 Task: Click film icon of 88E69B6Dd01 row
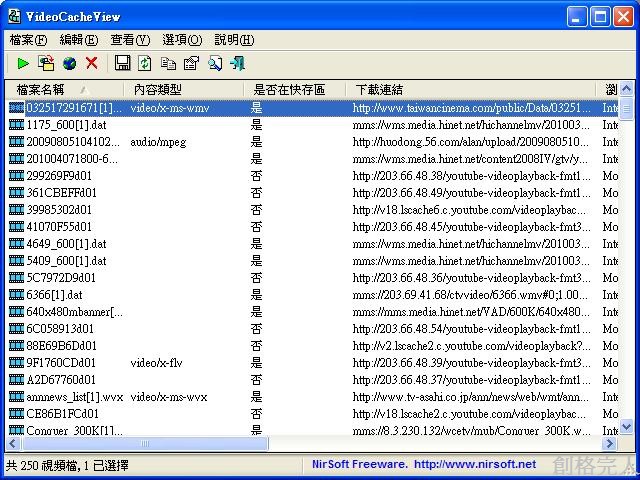pyautogui.click(x=16, y=346)
